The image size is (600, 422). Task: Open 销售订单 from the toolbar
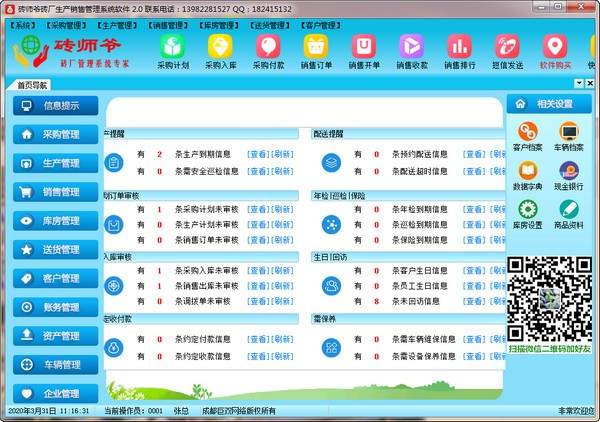tap(315, 52)
